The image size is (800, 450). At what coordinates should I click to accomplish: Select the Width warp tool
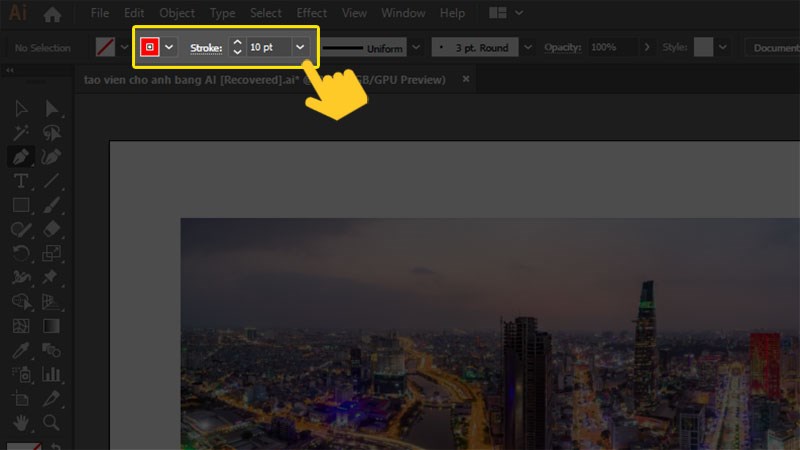(x=21, y=277)
